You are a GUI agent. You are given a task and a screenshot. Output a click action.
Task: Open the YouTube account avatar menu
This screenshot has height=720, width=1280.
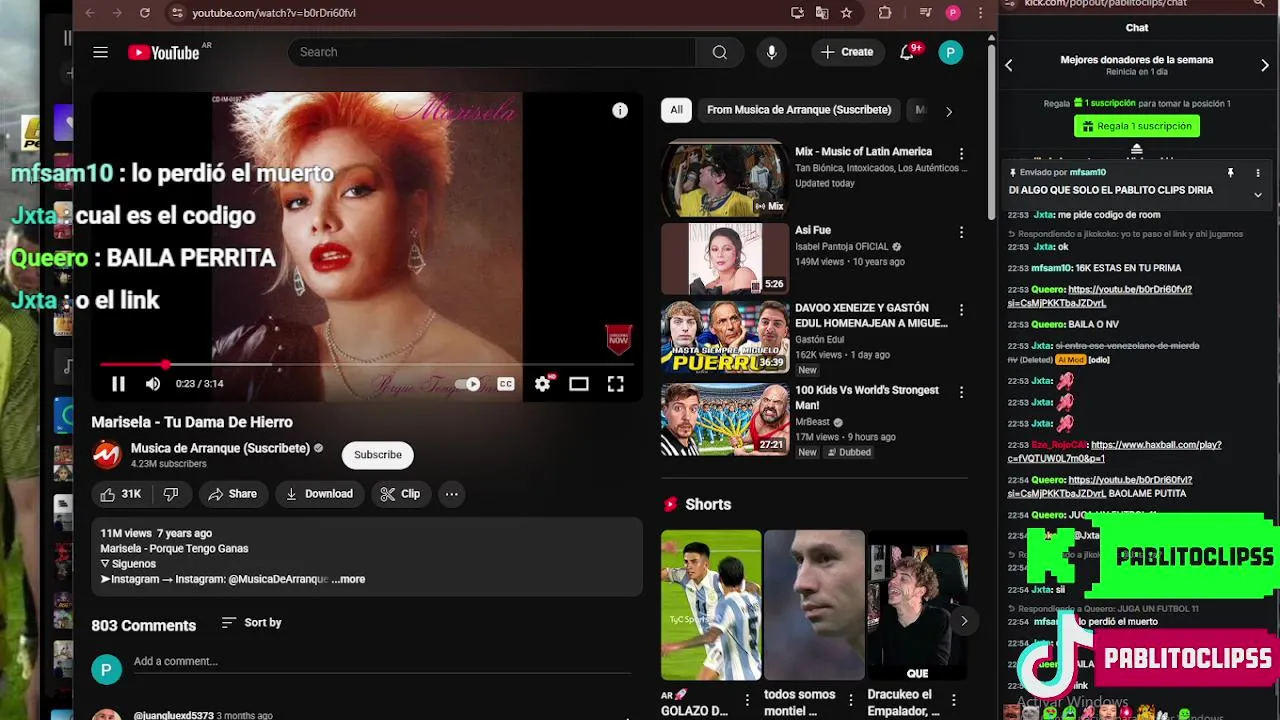pyautogui.click(x=950, y=52)
